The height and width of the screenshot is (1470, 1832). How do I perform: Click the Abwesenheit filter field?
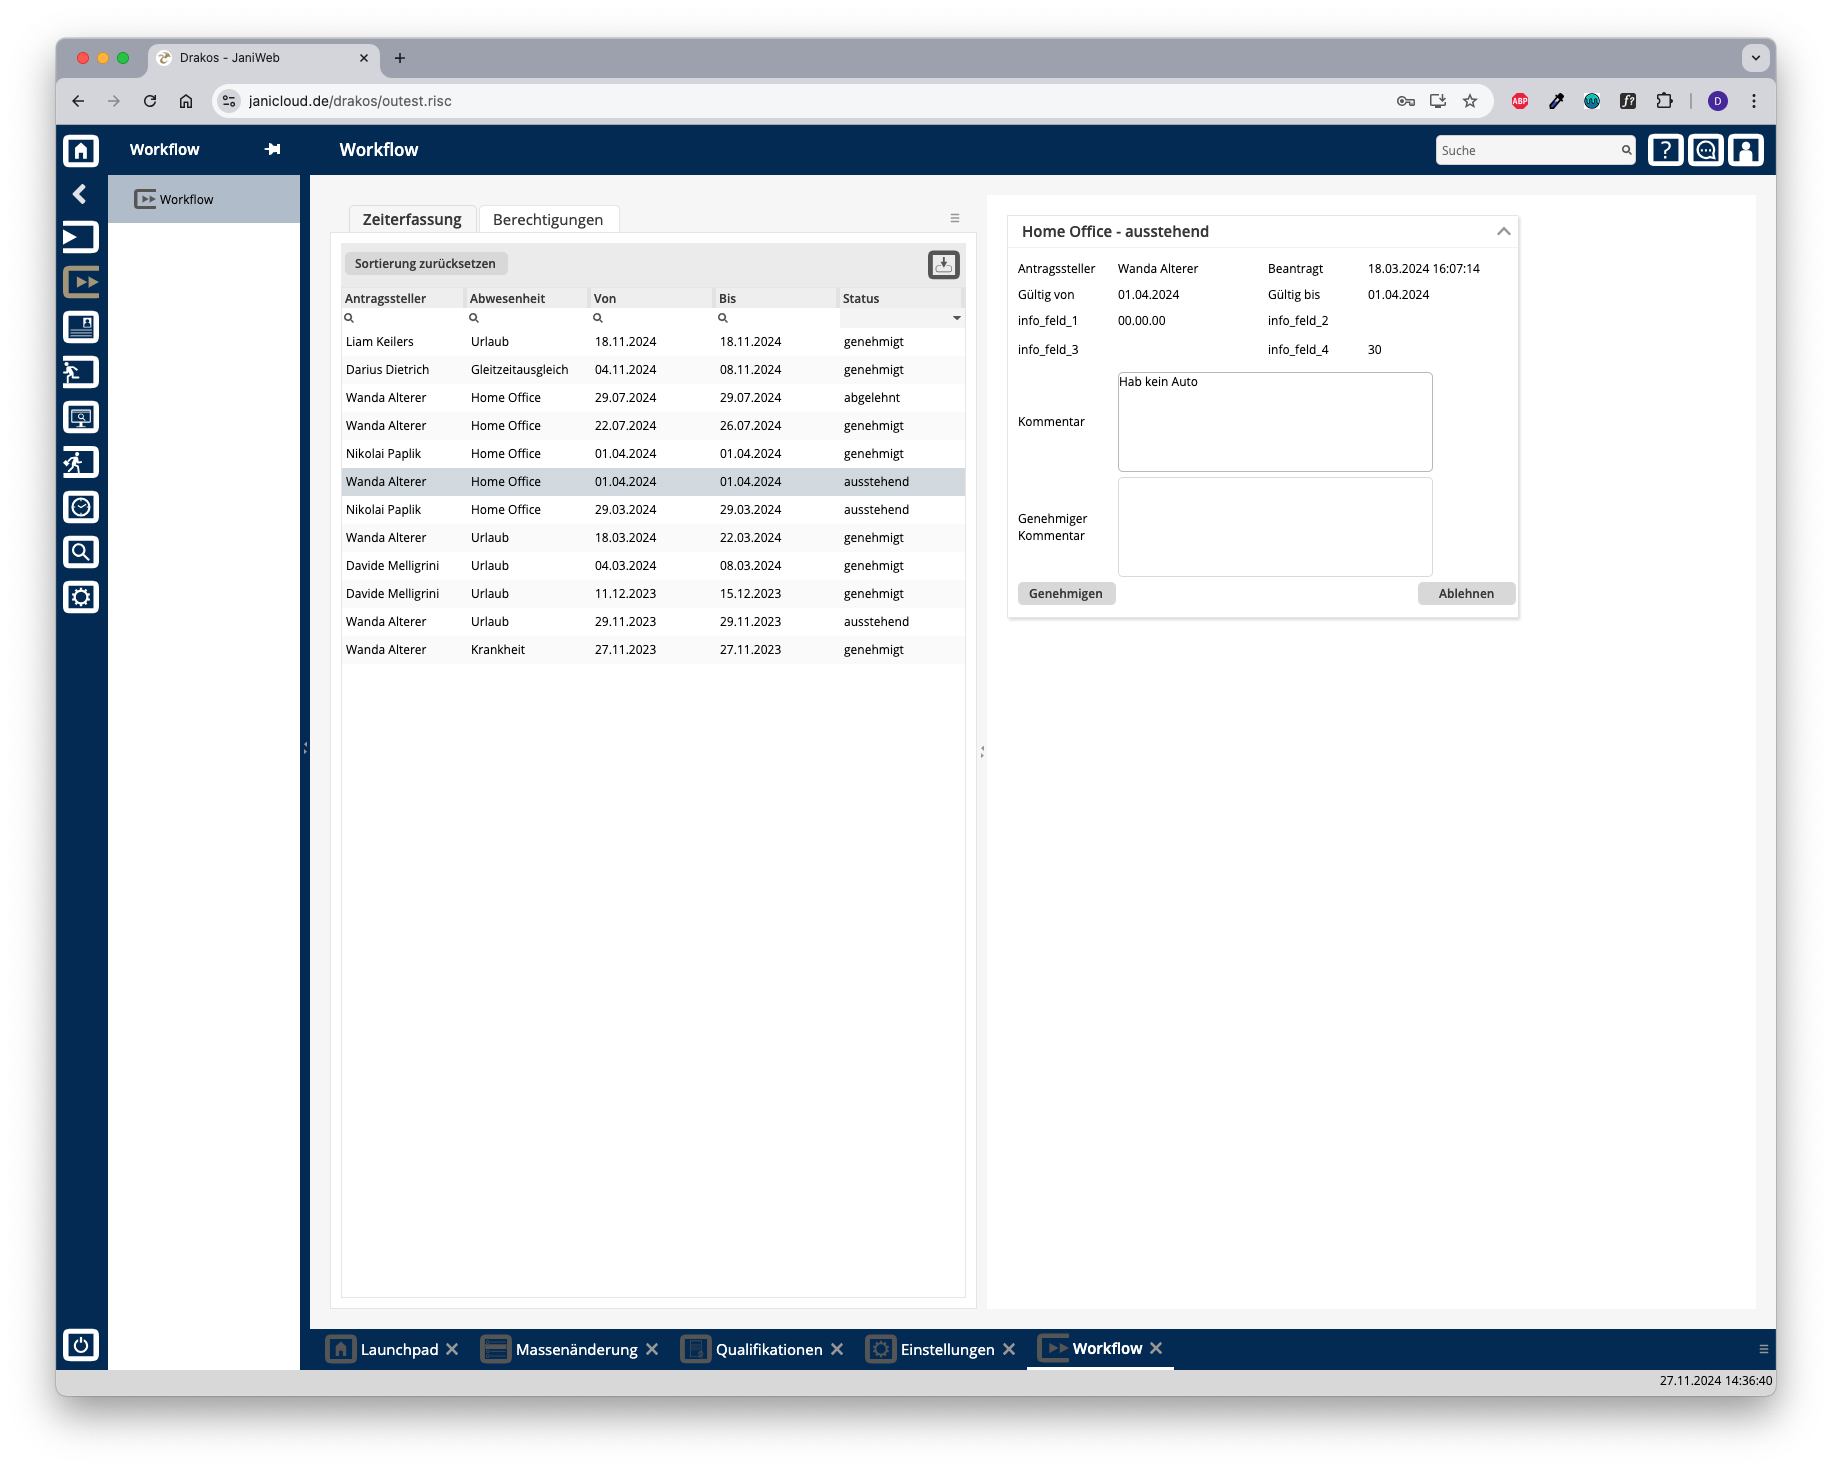pyautogui.click(x=526, y=318)
